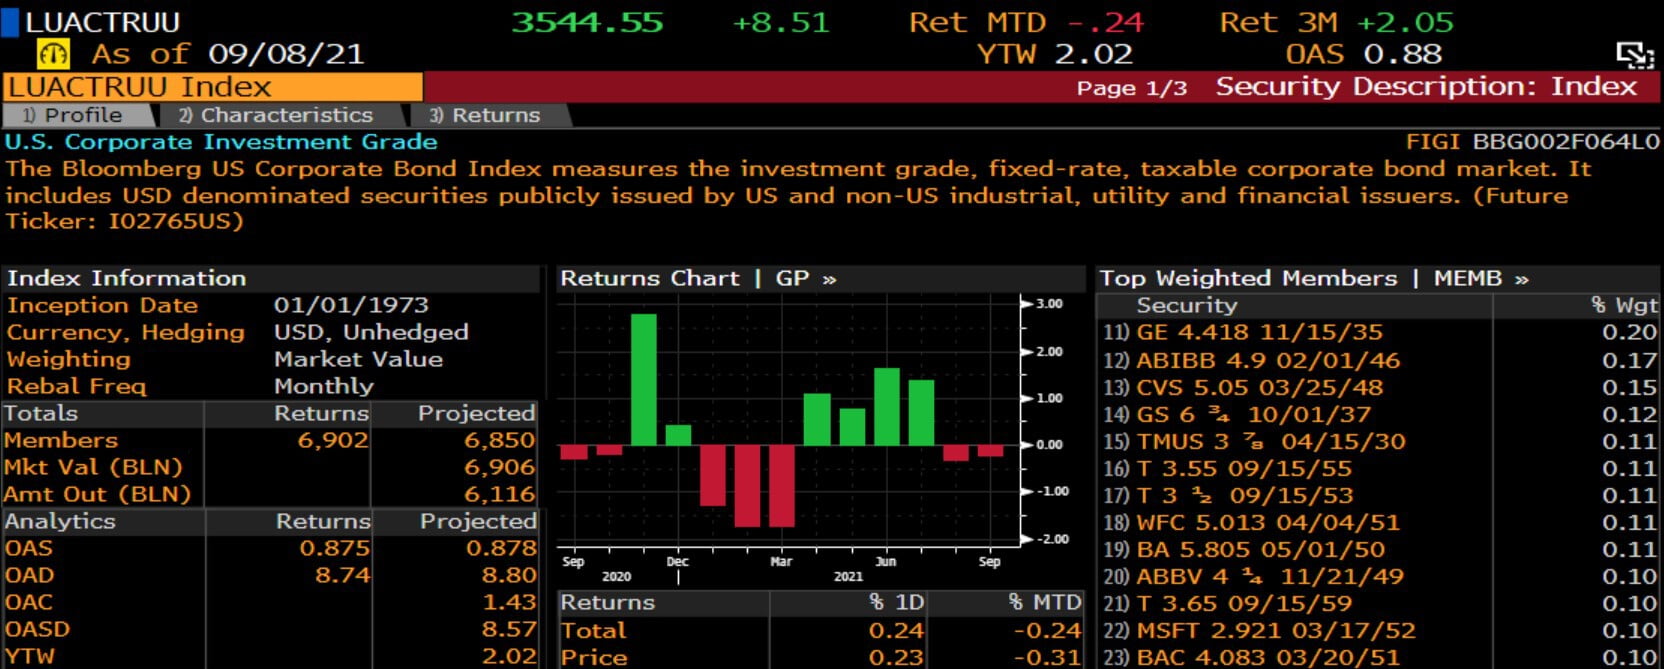Screen dimensions: 1664x669
Task: Select TMUS 3 ⅞ 04/15/30 row
Action: coord(1380,441)
